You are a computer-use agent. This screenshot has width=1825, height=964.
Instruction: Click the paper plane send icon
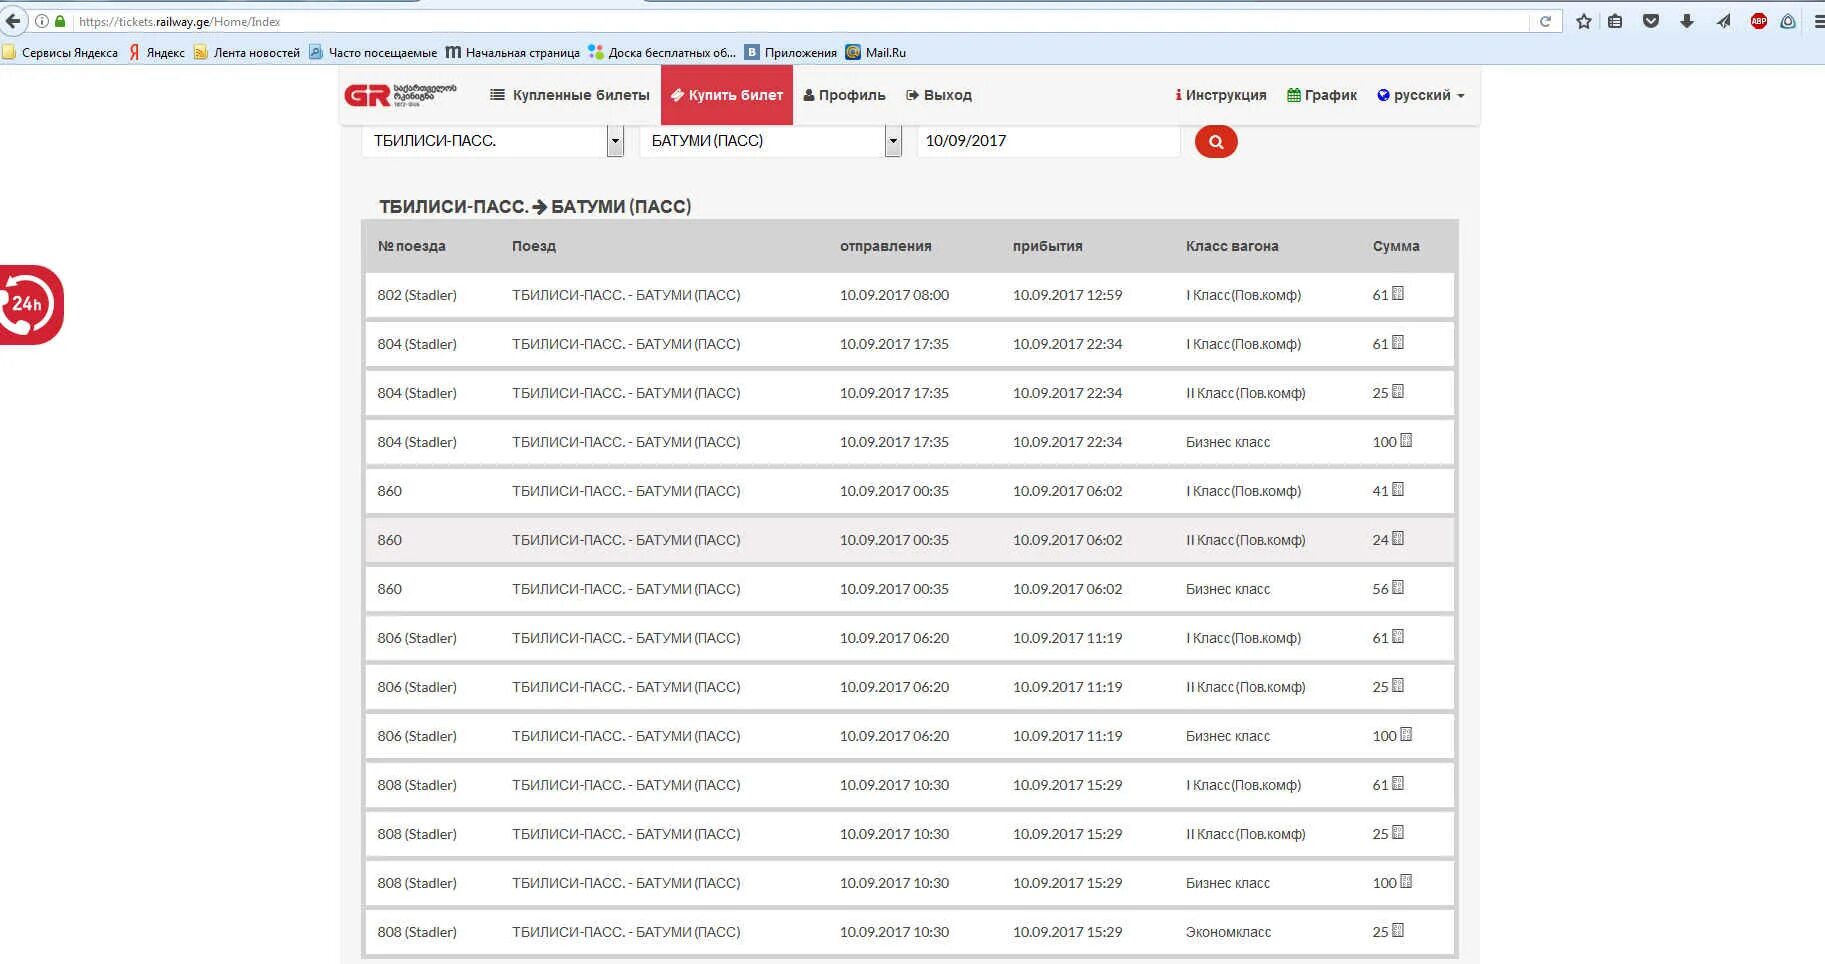[1723, 21]
